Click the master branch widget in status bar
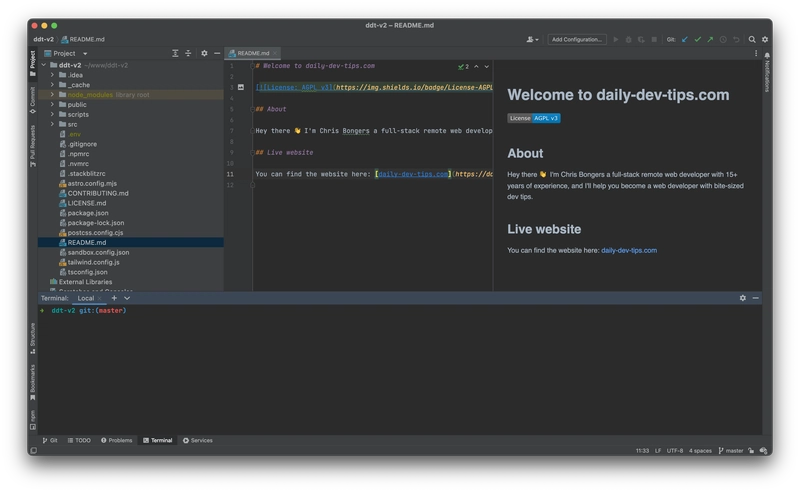The image size is (800, 492). (731, 451)
